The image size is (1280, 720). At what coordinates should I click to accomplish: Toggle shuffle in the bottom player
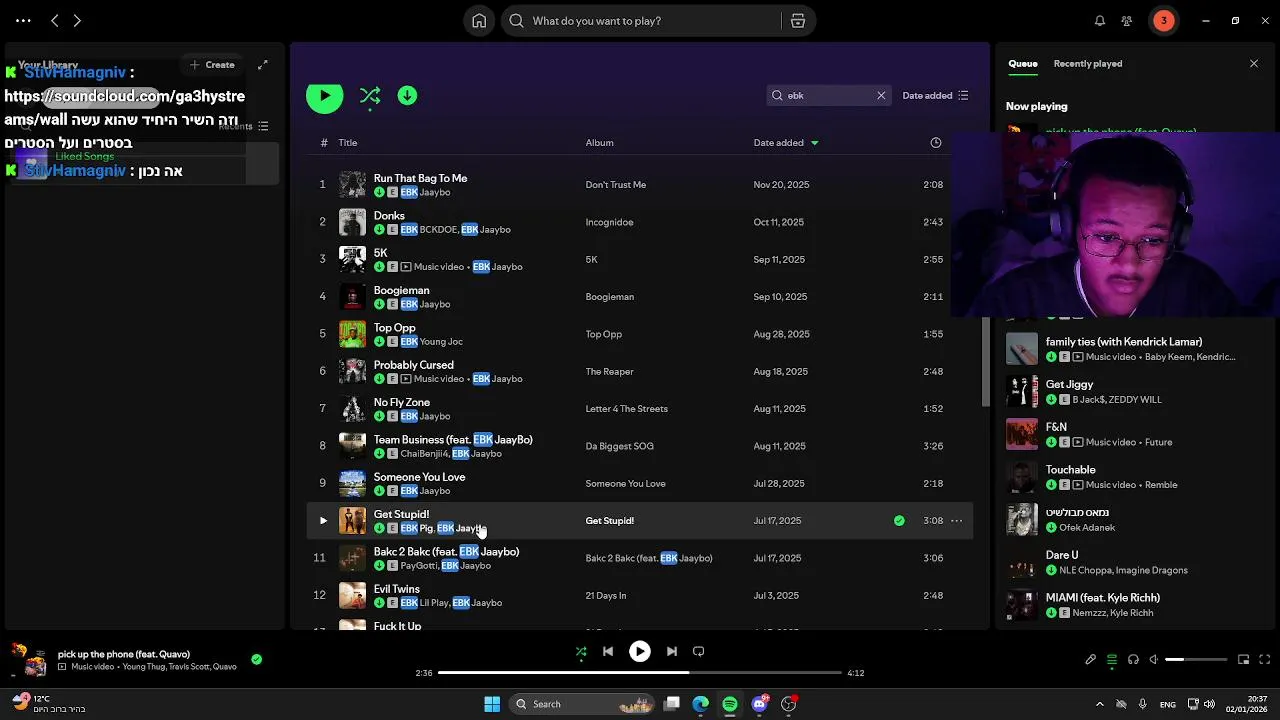[581, 652]
